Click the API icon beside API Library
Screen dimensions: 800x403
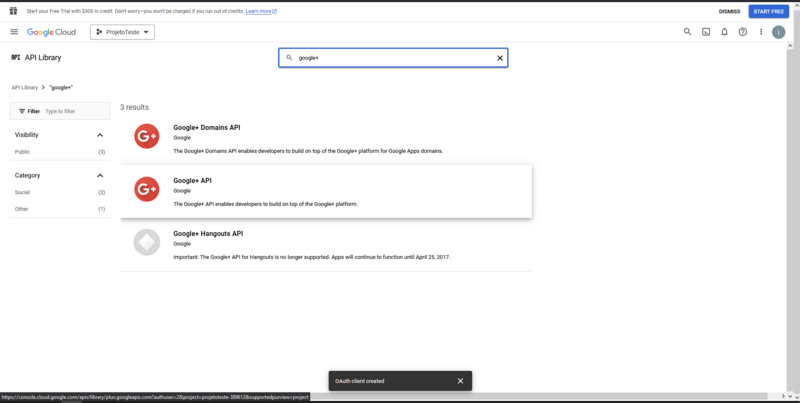pos(15,58)
